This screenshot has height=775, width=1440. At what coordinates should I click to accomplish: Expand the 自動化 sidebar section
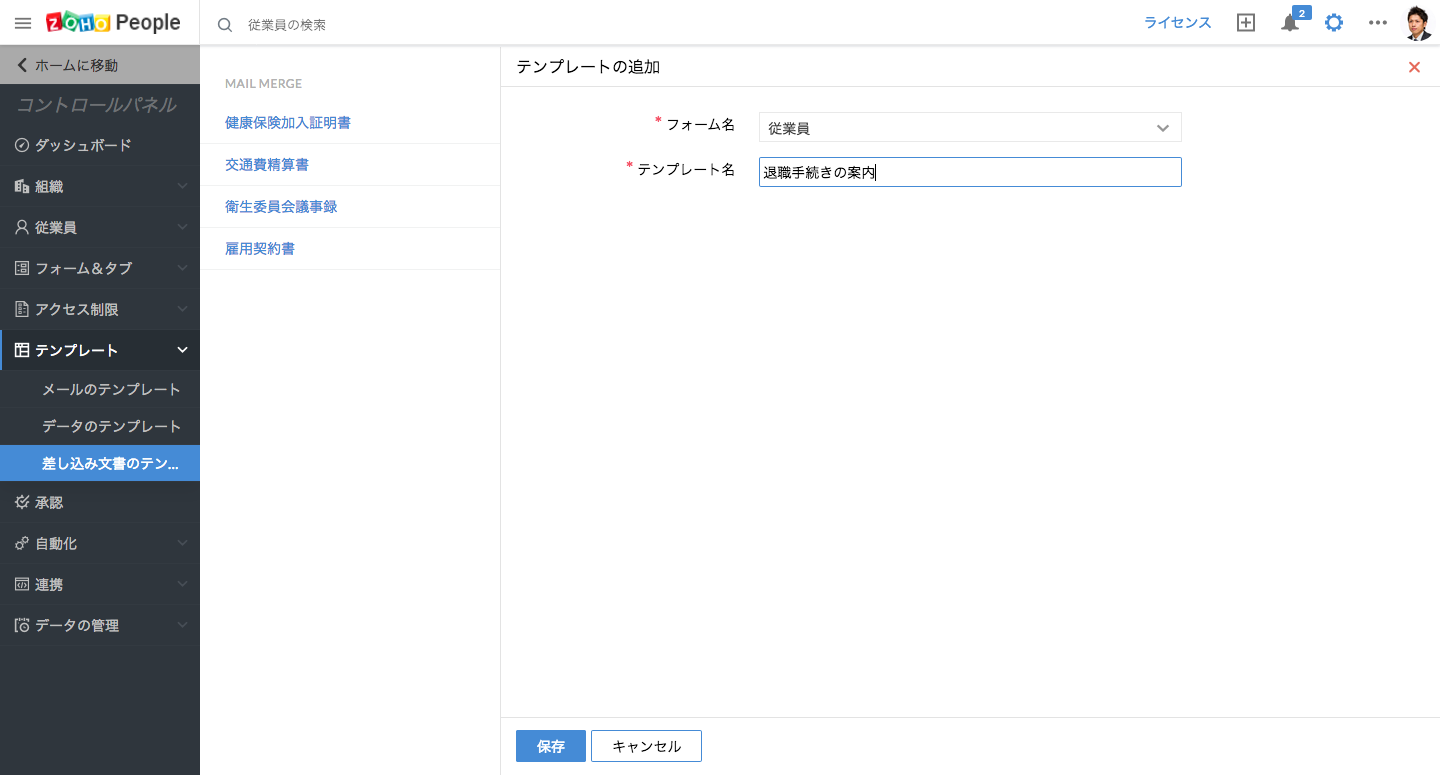[100, 543]
